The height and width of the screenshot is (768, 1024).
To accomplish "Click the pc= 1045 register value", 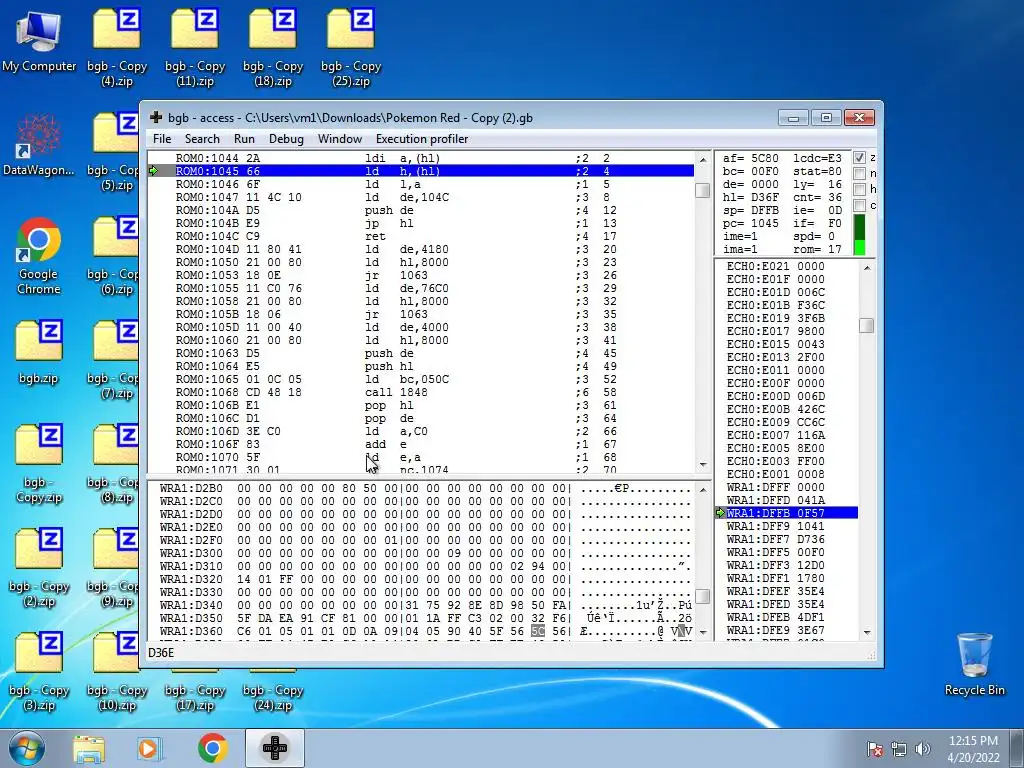I will click(750, 223).
